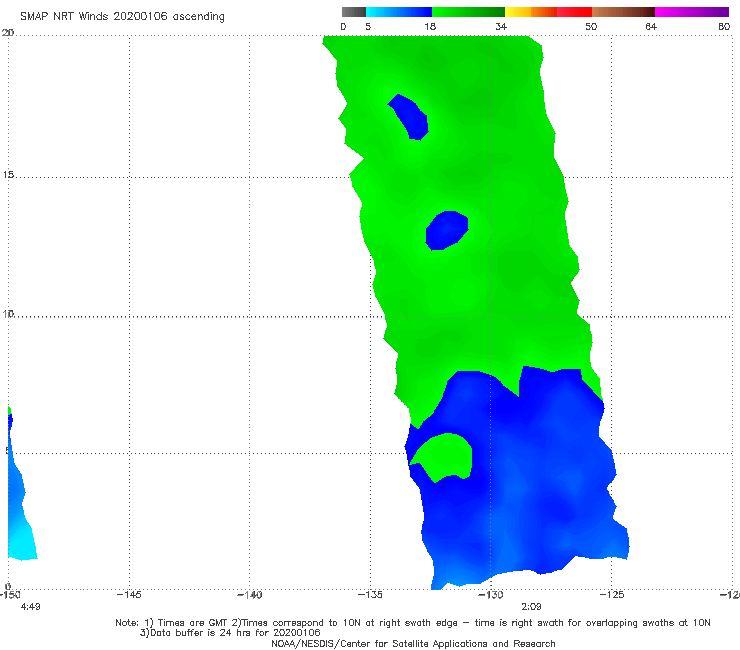Click the 'Times are GMT' note line
Image resolution: width=740 pixels, height=650 pixels.
413,623
